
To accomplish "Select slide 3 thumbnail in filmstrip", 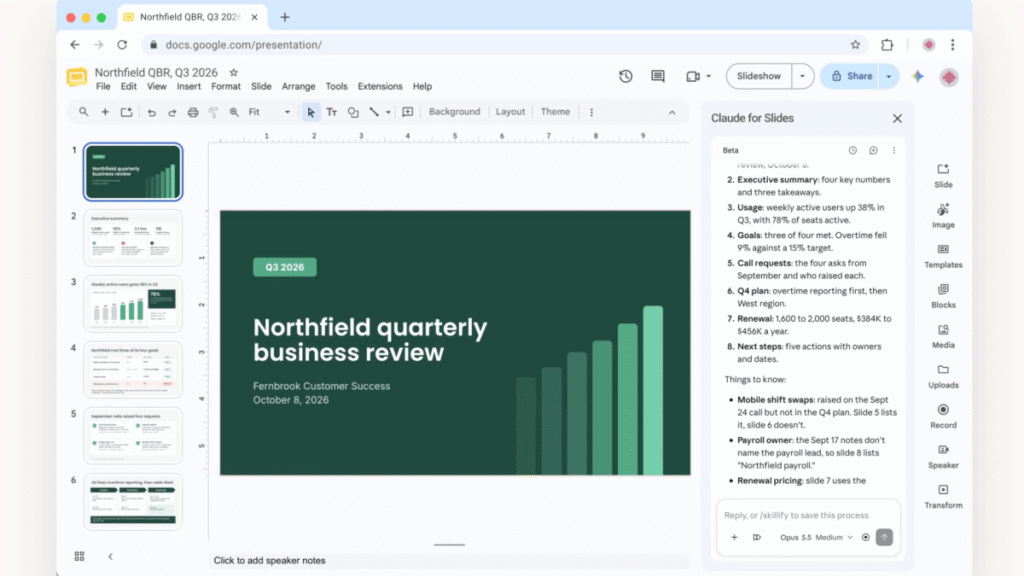I will point(133,304).
